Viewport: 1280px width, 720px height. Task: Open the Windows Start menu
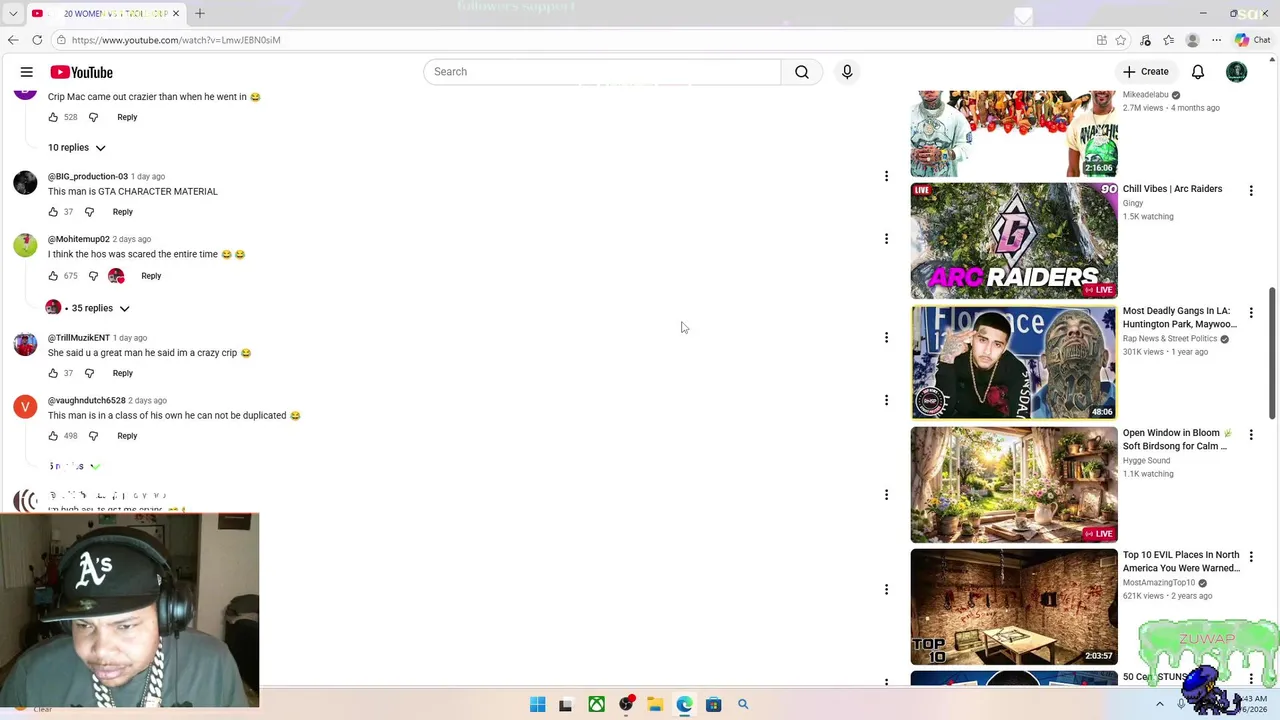(538, 704)
